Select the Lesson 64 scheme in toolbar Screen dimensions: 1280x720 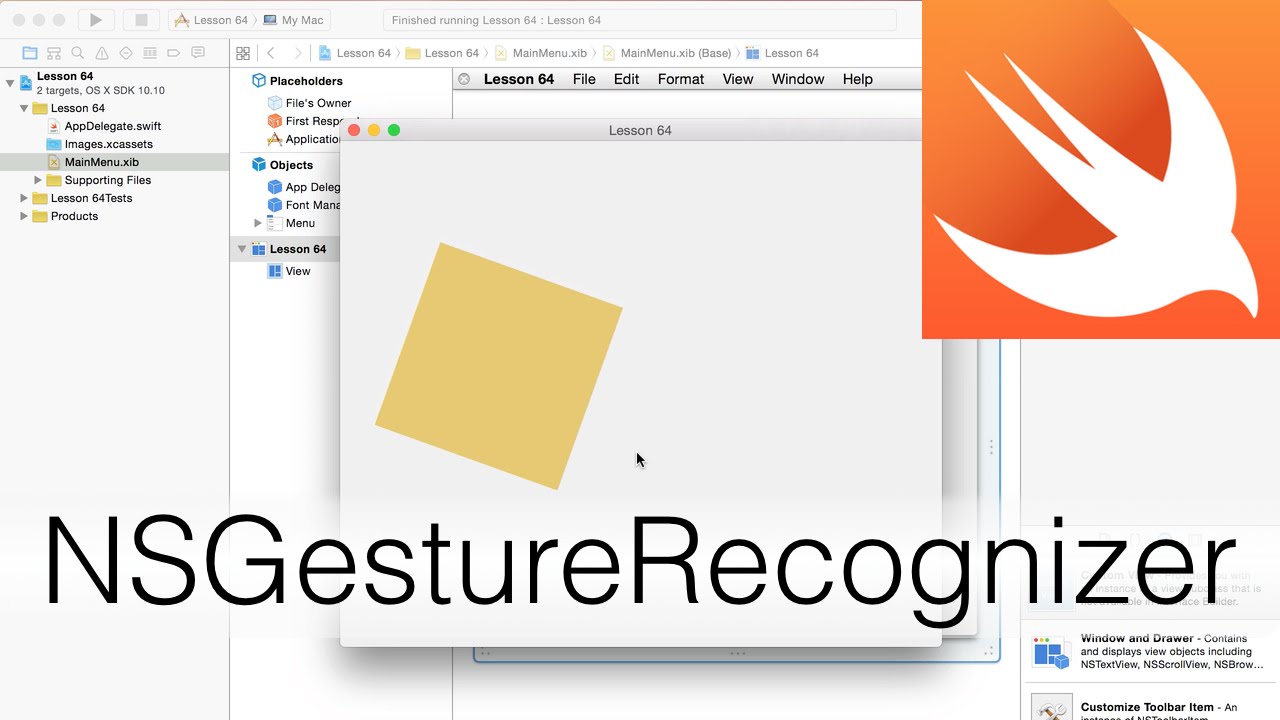point(211,20)
